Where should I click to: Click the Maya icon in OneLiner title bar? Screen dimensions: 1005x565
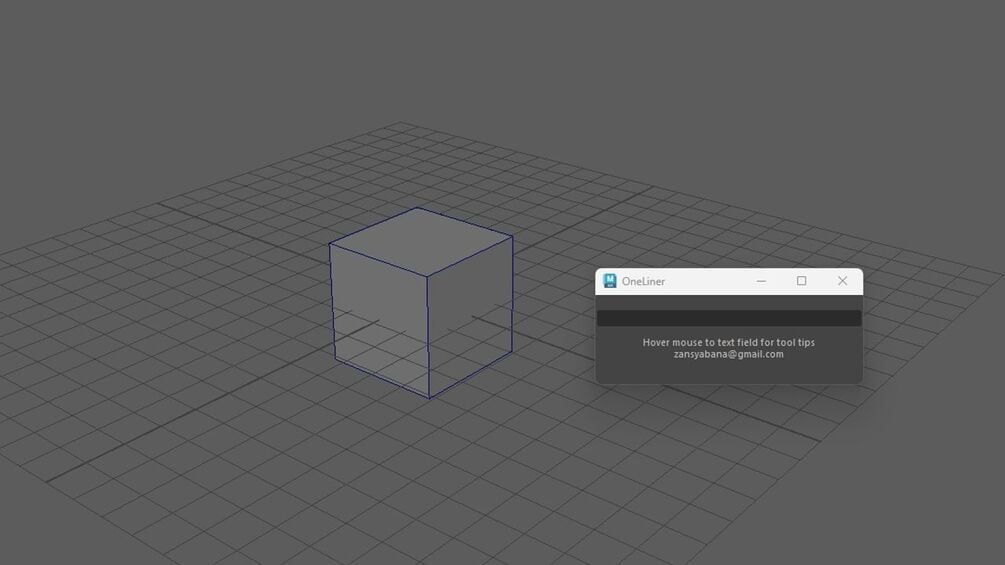[610, 281]
